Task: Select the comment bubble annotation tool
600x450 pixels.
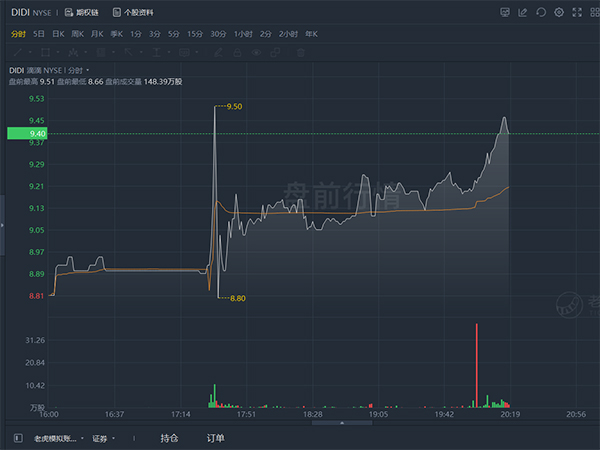Action: pyautogui.click(x=184, y=52)
